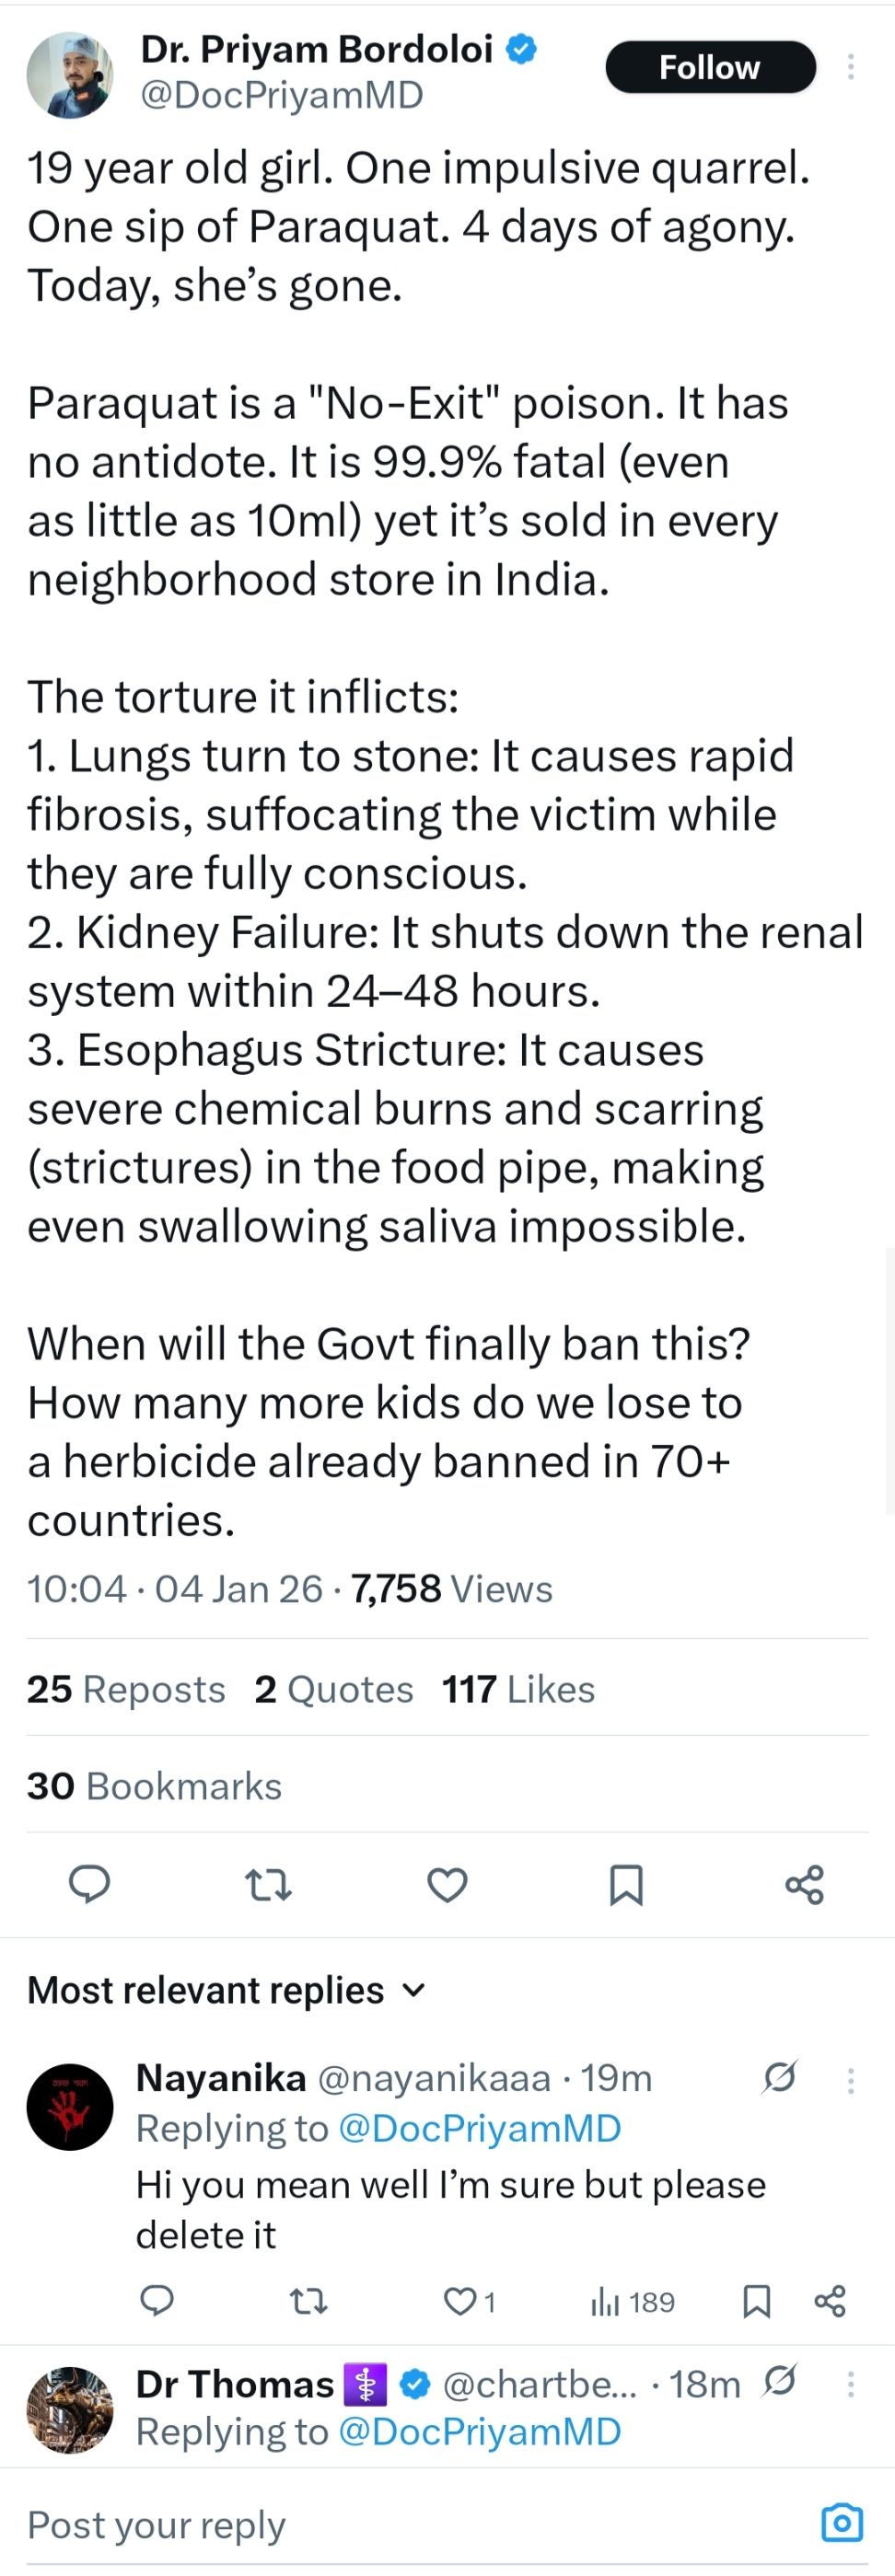Image resolution: width=895 pixels, height=2576 pixels.
Task: Repost Nayanika's reply
Action: click(x=308, y=2302)
